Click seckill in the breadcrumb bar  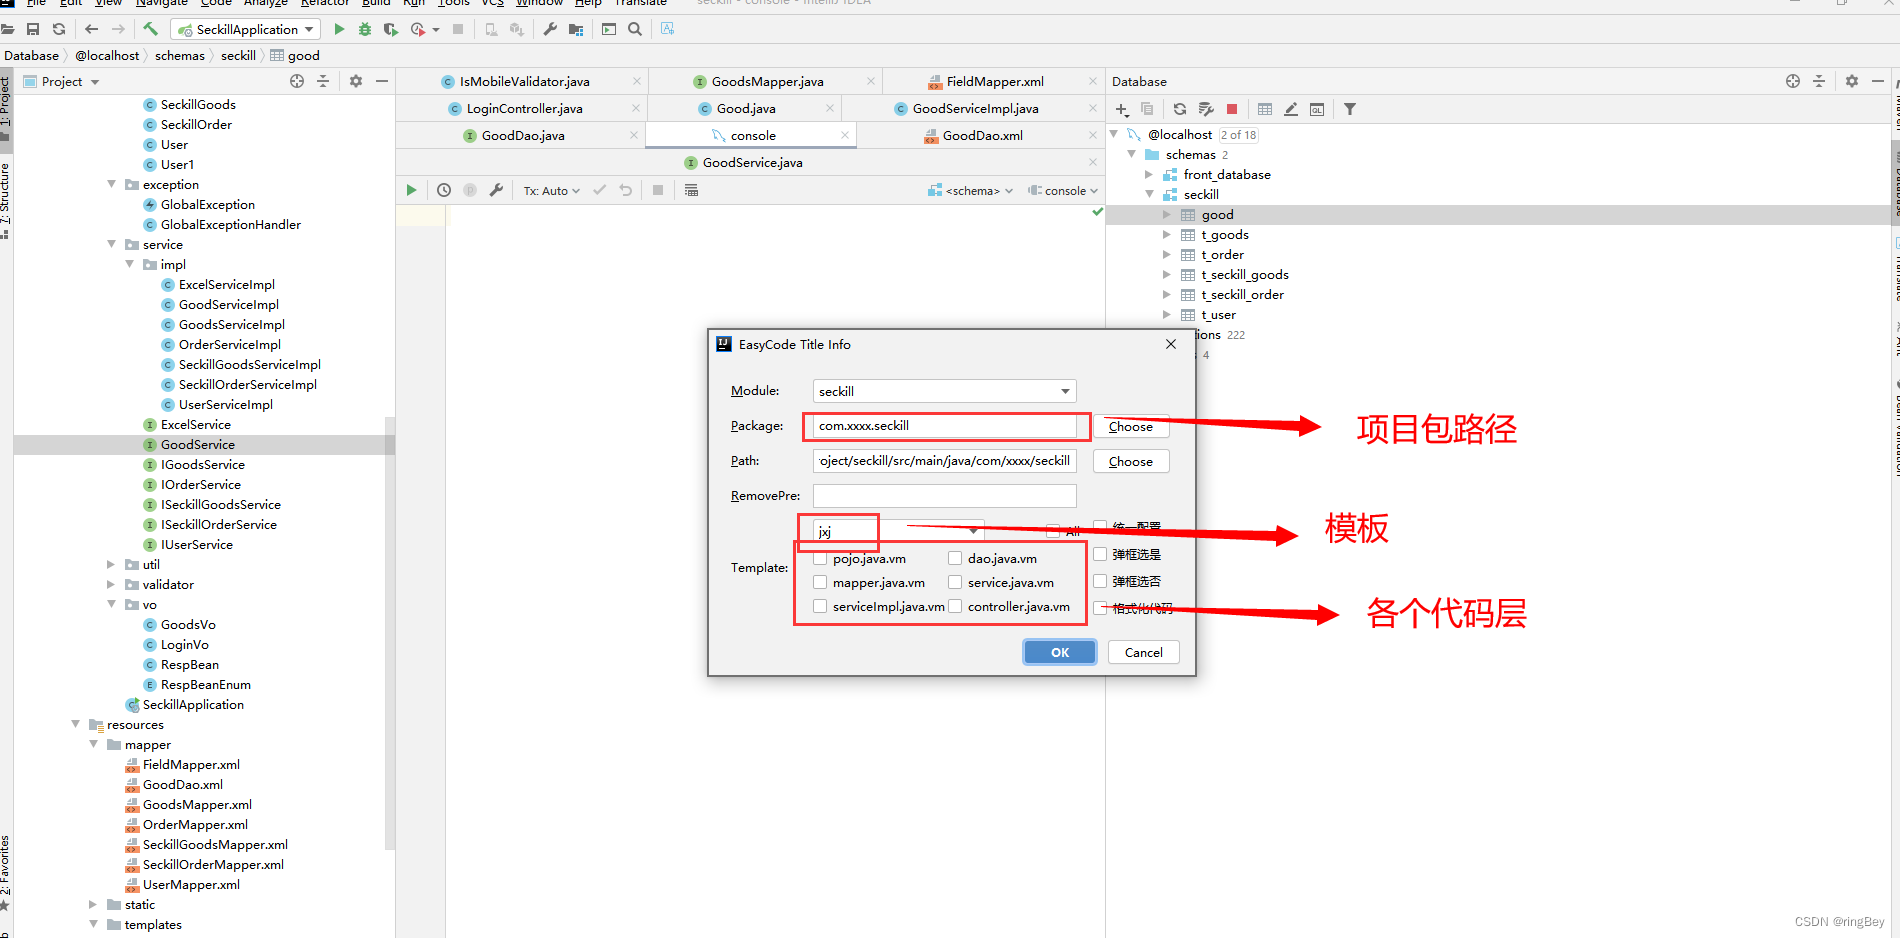pos(238,55)
